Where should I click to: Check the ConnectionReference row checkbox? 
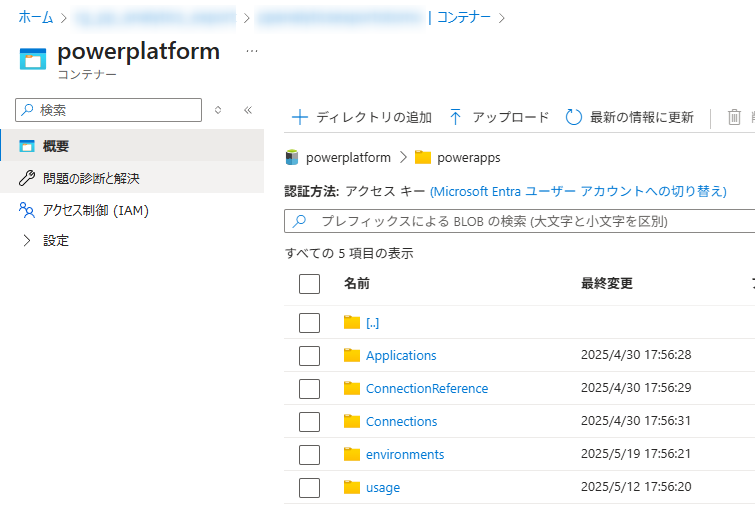(x=309, y=389)
